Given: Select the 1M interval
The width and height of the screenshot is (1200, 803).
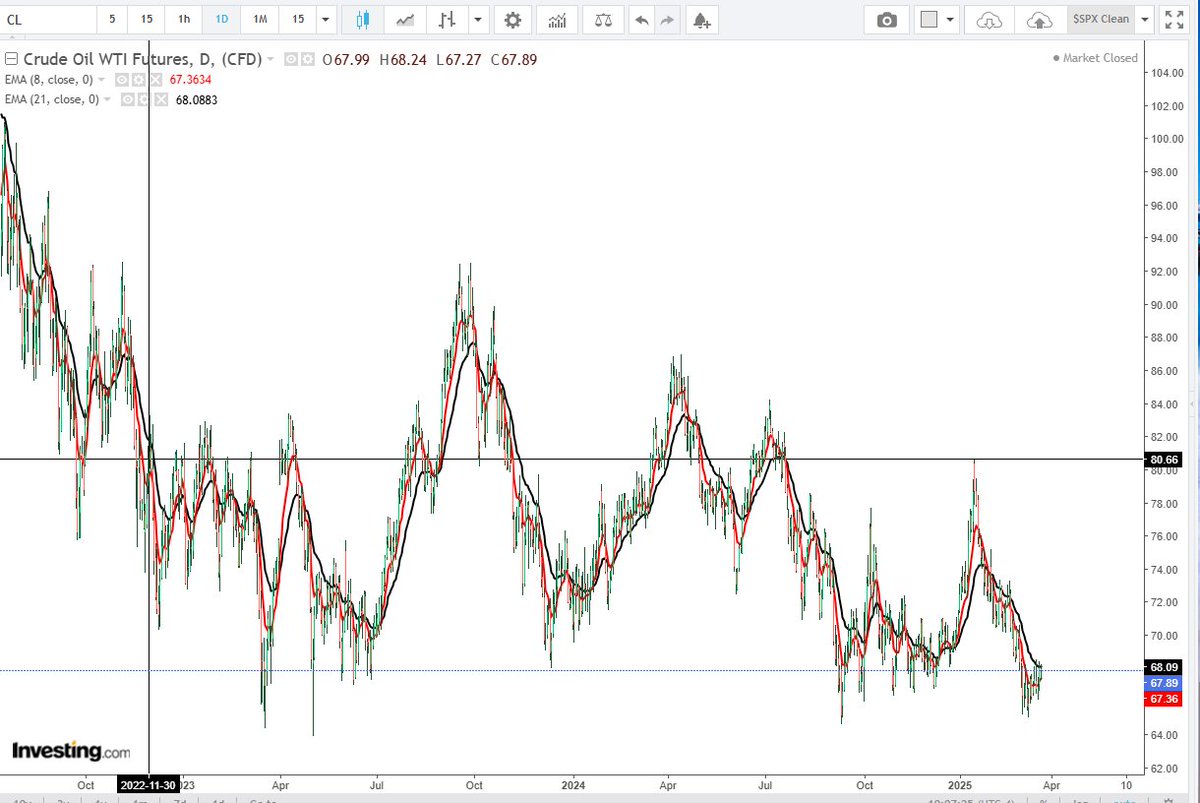Looking at the screenshot, I should (260, 19).
